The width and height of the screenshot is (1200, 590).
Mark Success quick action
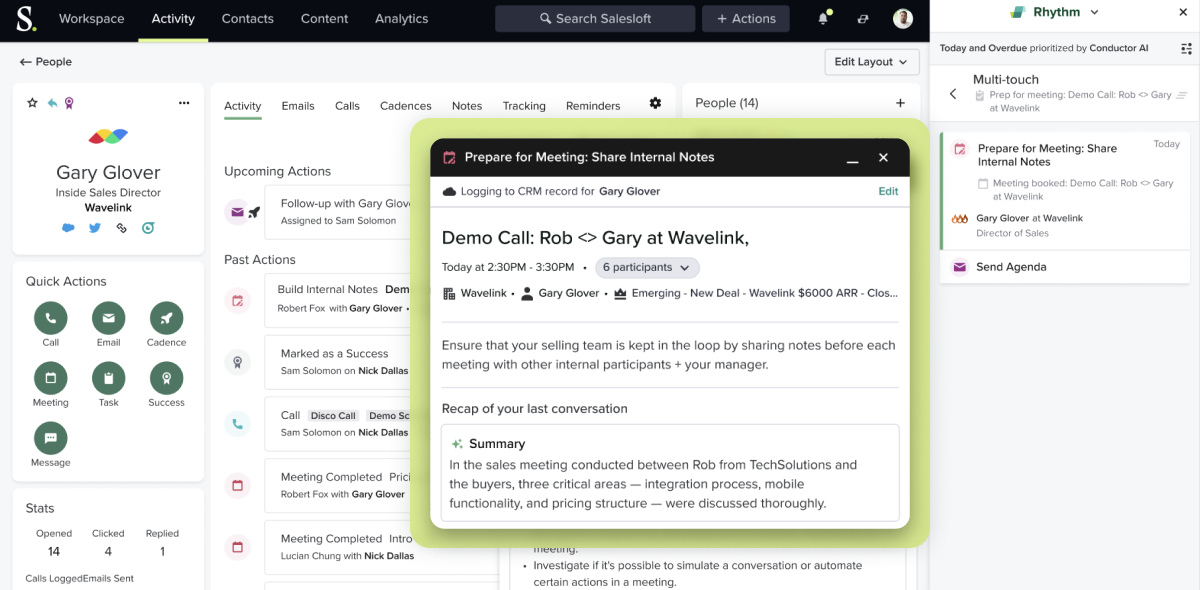pos(166,379)
